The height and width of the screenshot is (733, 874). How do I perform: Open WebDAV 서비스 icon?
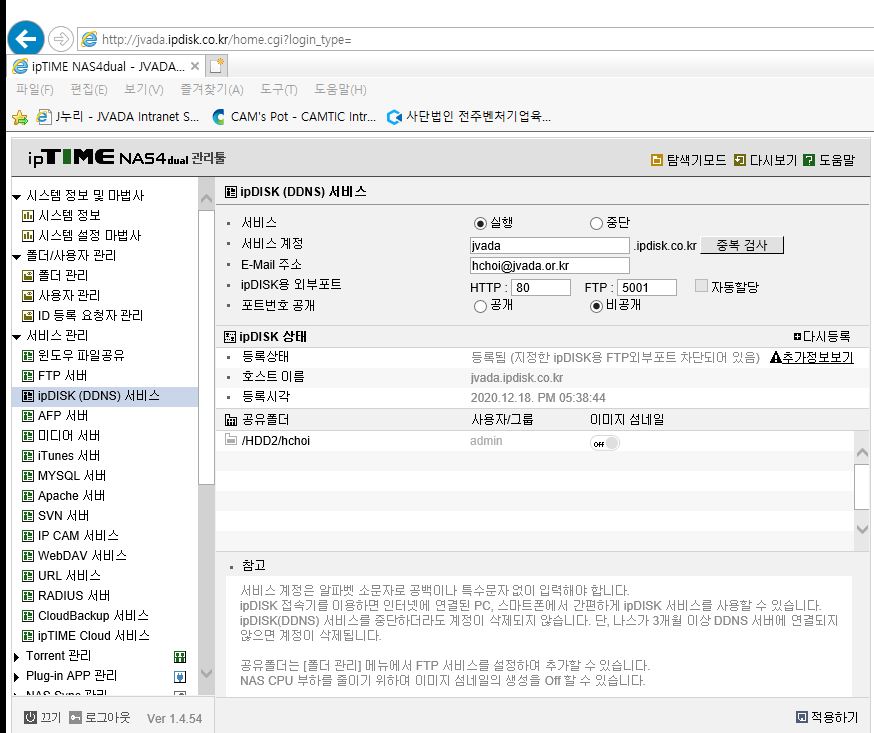pos(28,556)
